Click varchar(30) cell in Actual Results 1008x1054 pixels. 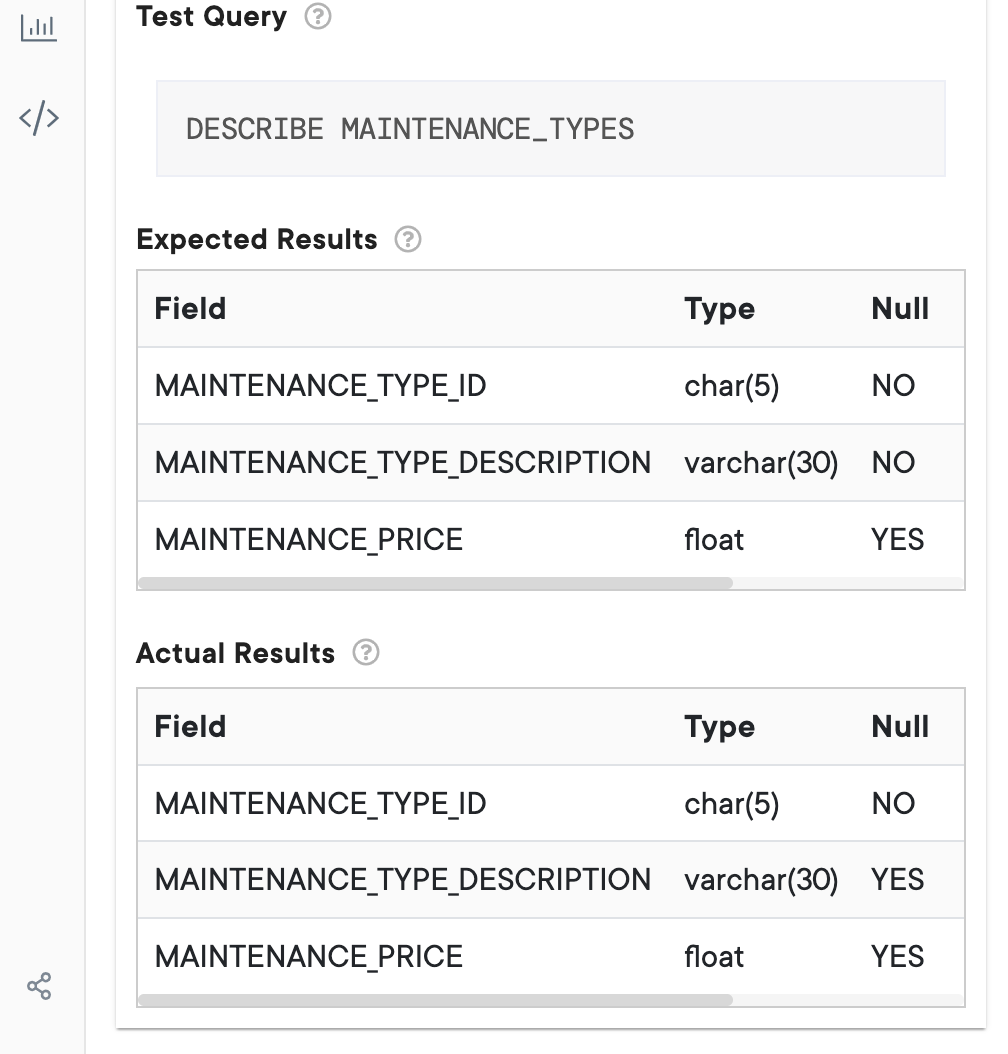[761, 880]
